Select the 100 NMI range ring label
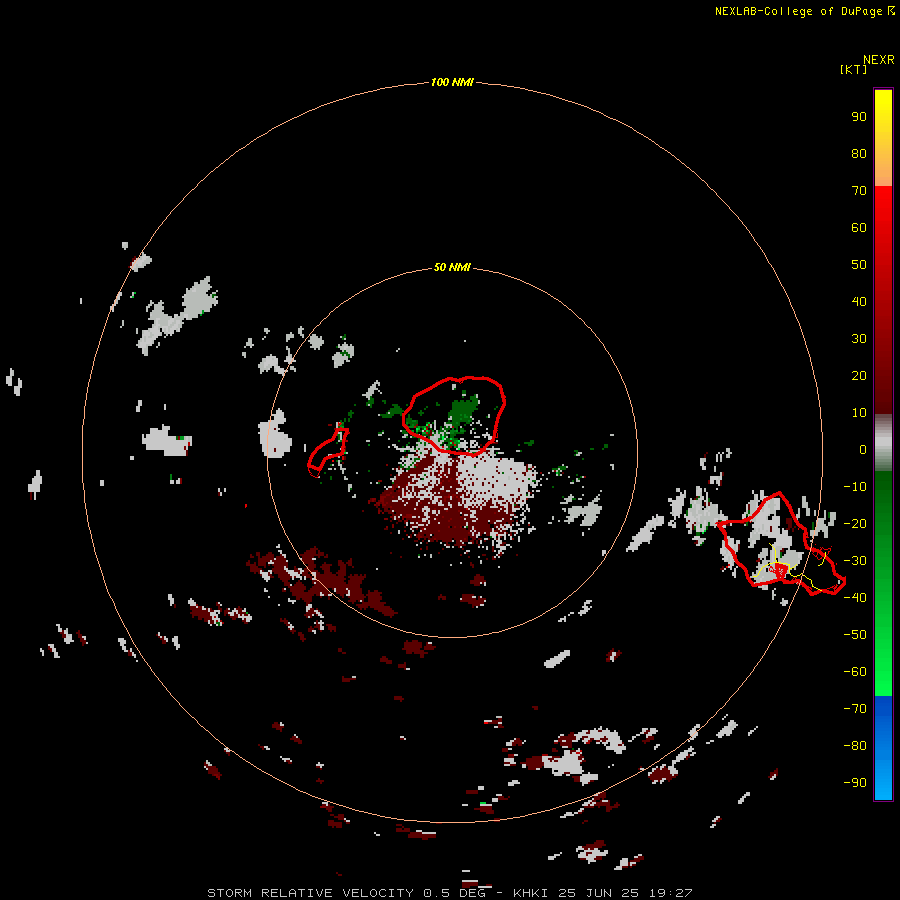The image size is (900, 900). pos(452,82)
